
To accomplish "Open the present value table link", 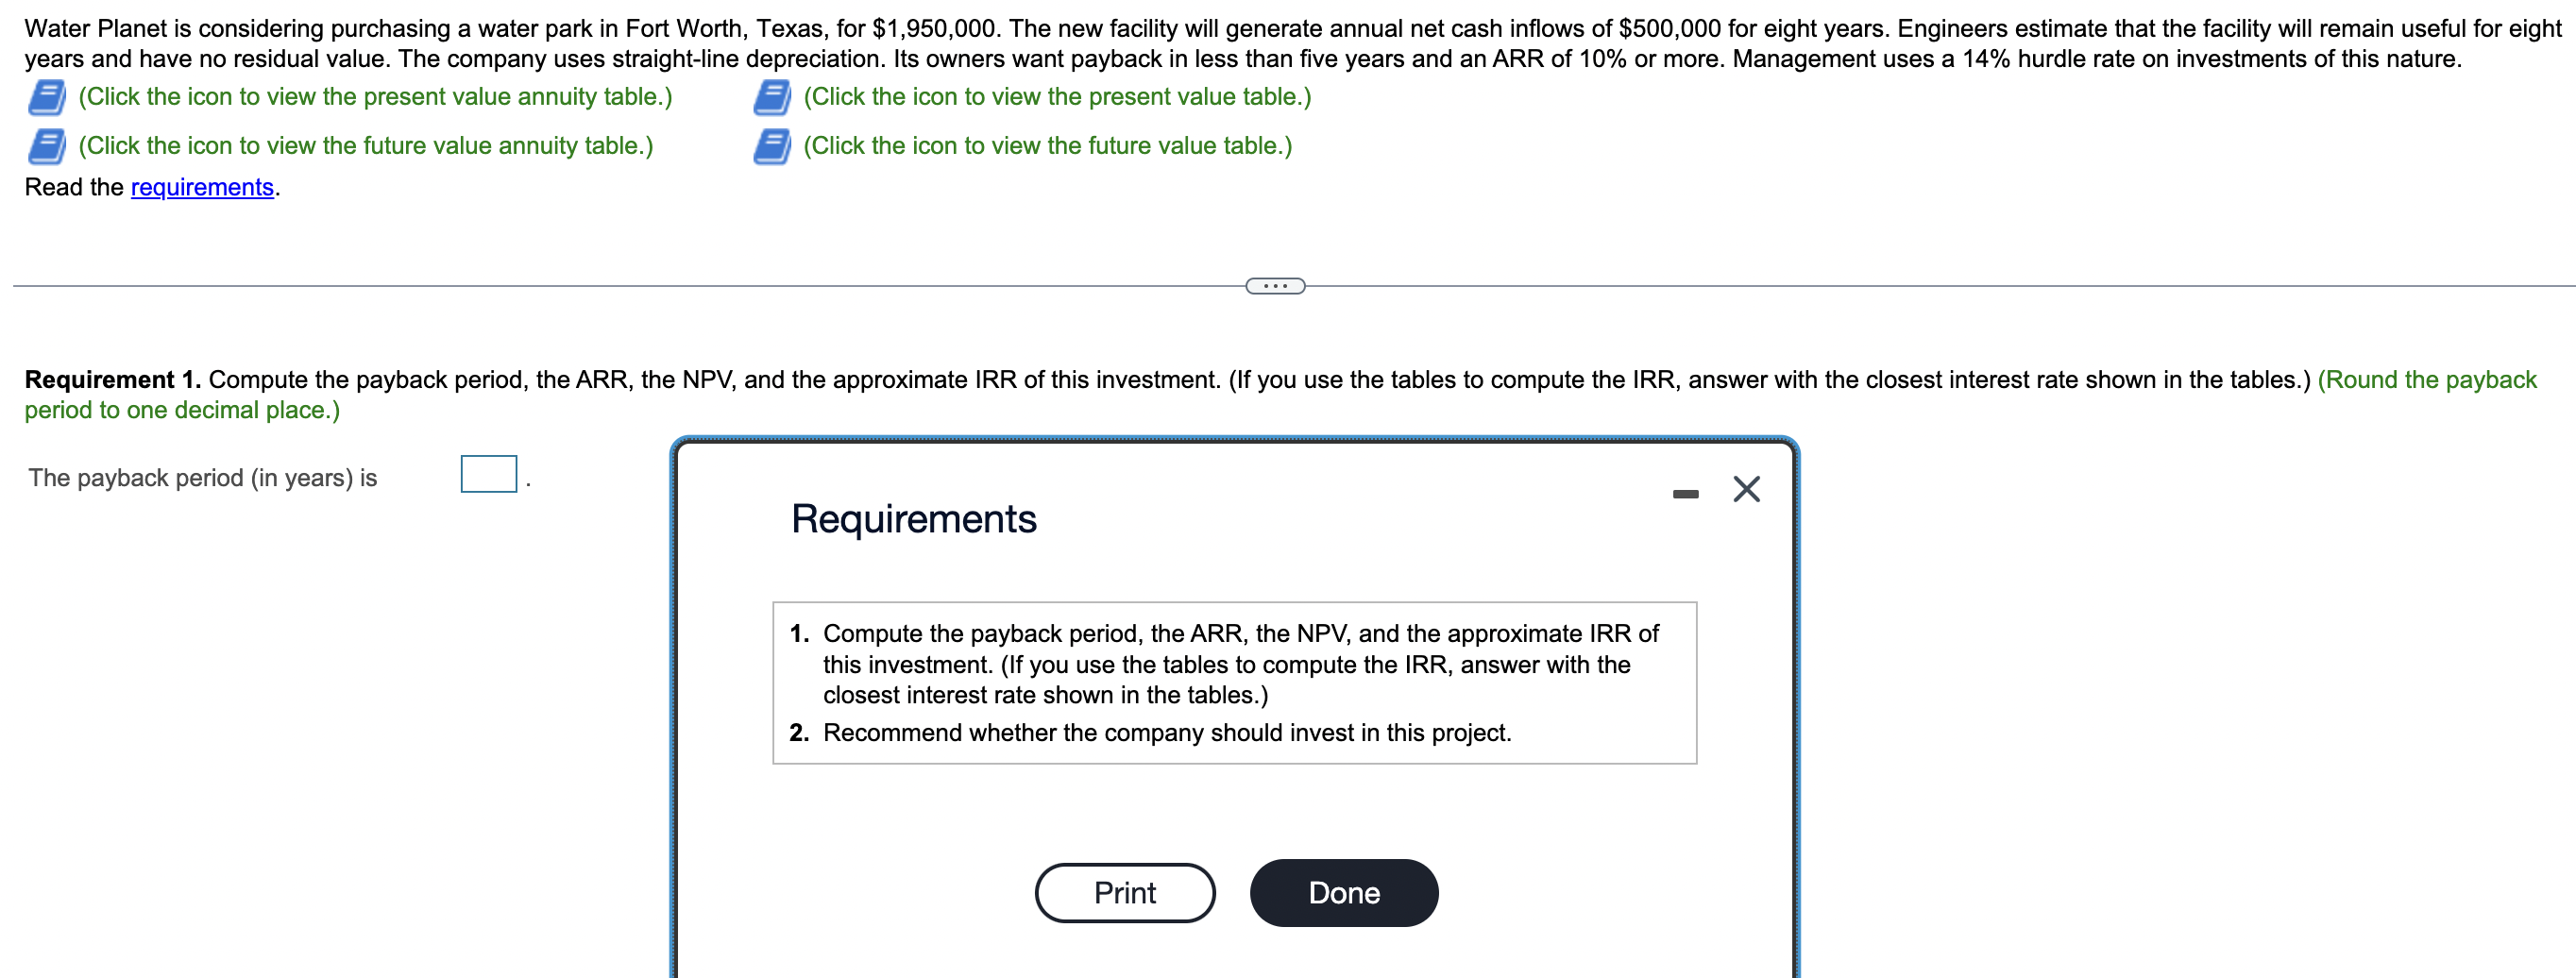I will point(1055,96).
